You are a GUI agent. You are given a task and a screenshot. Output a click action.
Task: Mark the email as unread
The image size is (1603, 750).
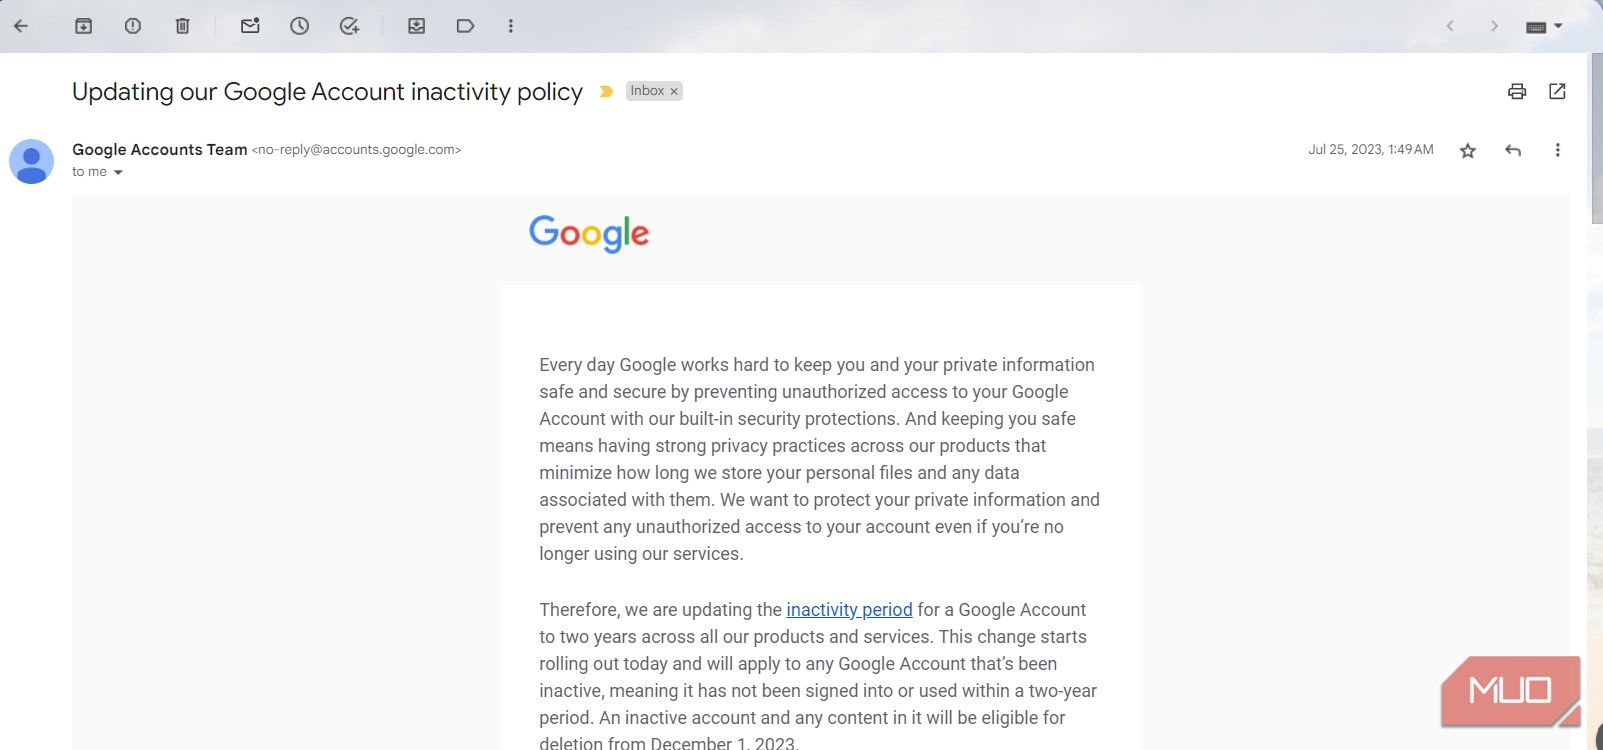249,26
